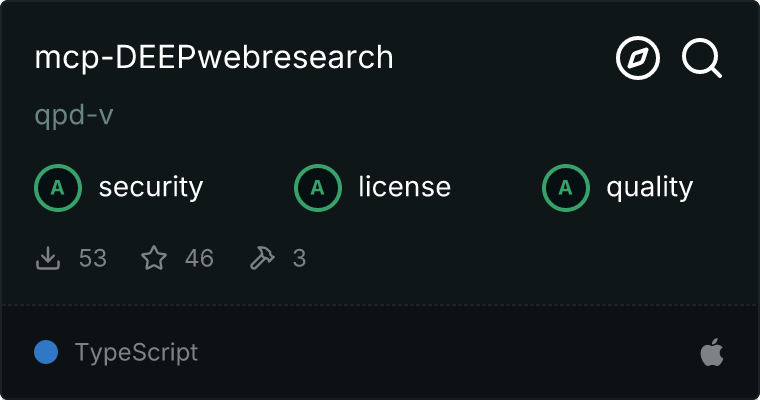Screen dimensions: 760x400
Task: Click the tools count 3
Action: [x=299, y=259]
